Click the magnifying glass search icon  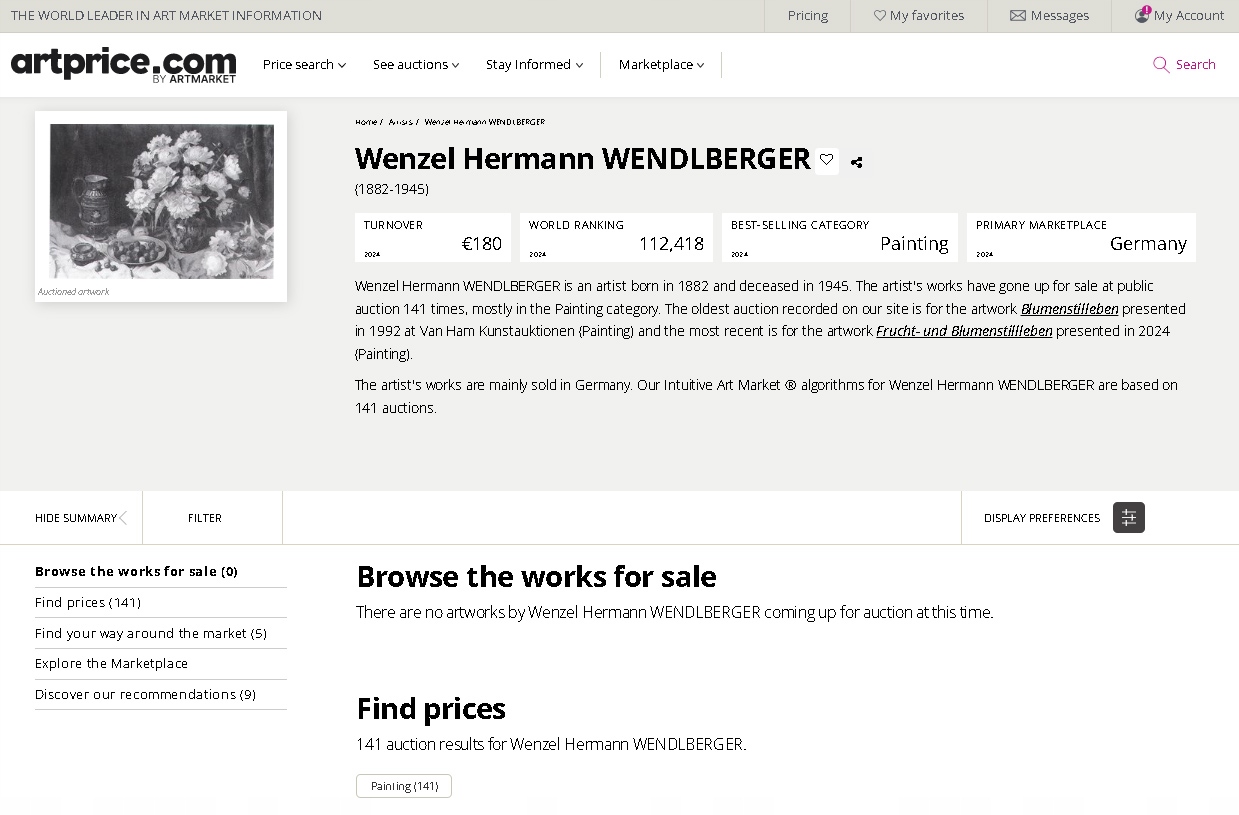[1161, 65]
